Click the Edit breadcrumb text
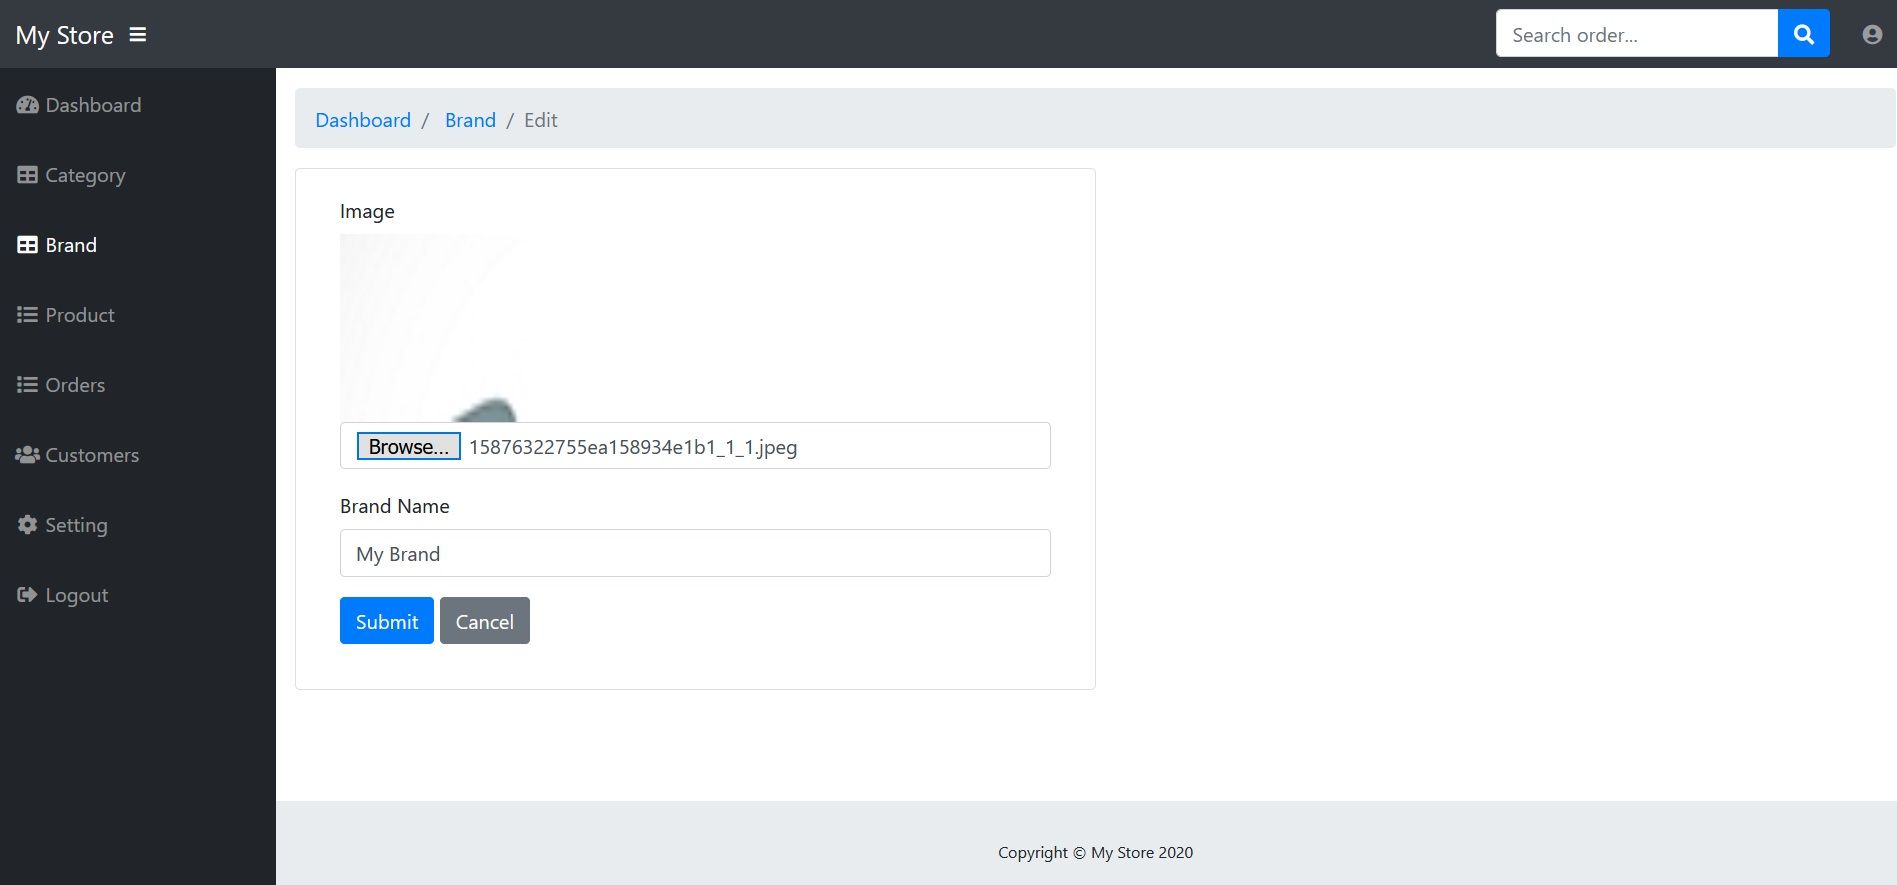 coord(541,120)
